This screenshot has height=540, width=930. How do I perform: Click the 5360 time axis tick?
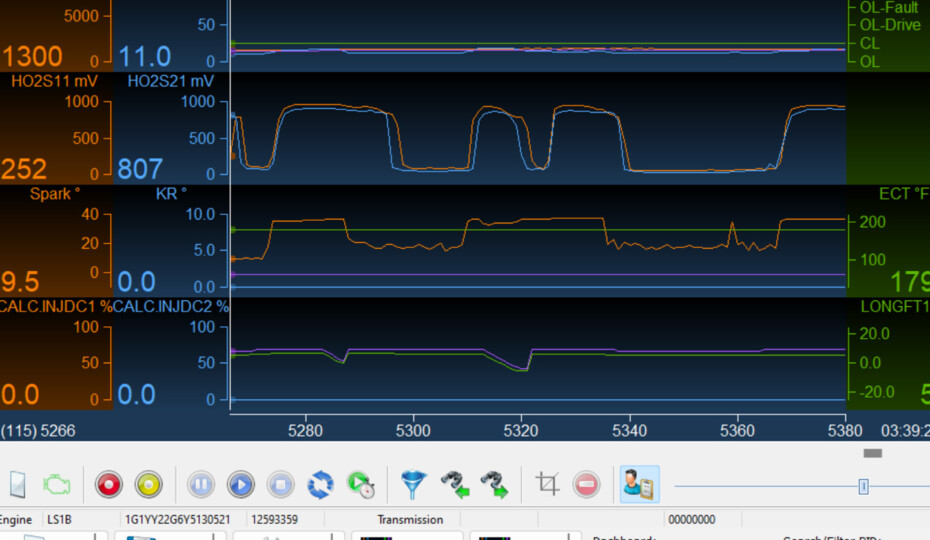click(x=737, y=430)
